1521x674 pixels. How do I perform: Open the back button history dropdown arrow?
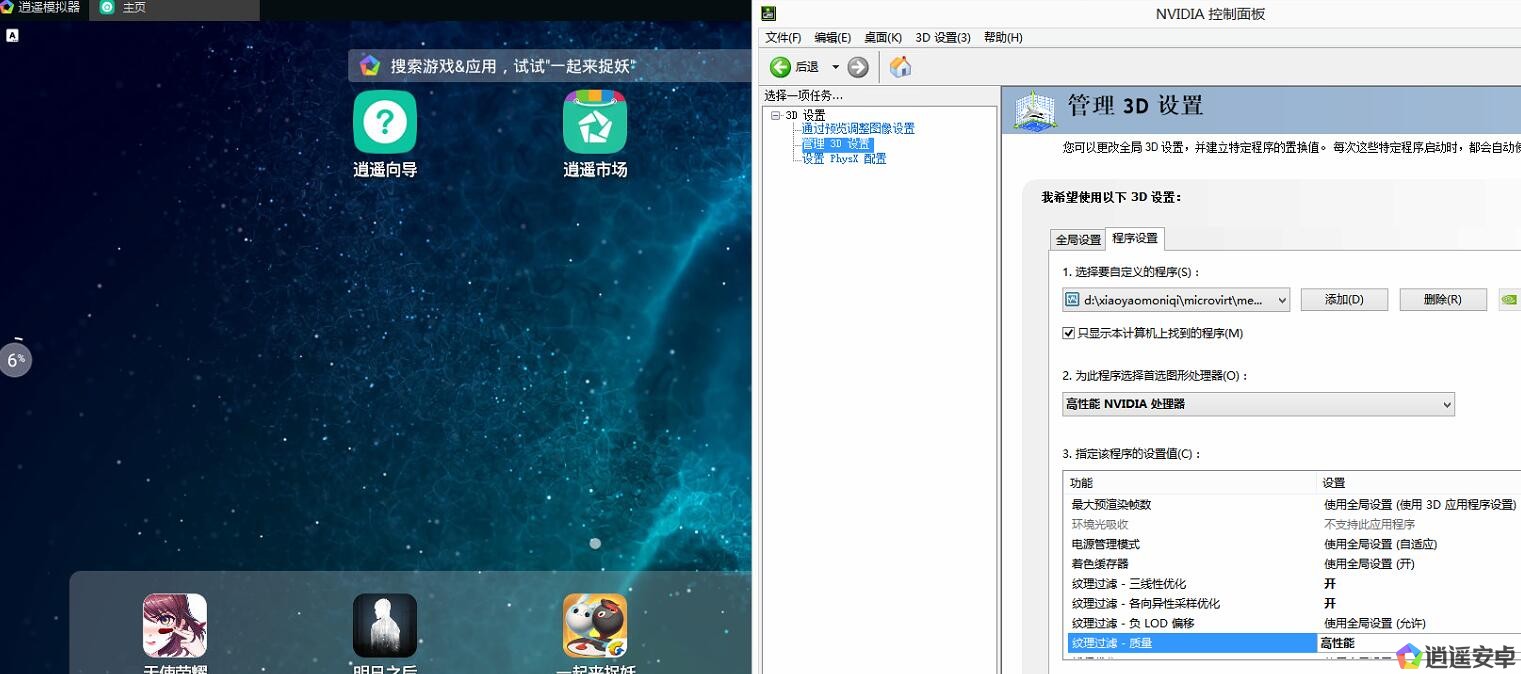(x=835, y=67)
